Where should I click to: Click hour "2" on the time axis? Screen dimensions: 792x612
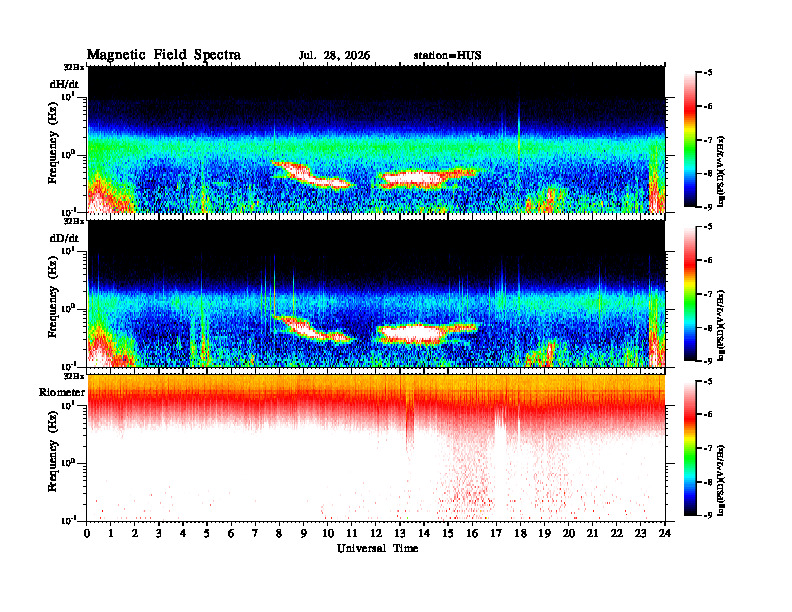(x=135, y=534)
